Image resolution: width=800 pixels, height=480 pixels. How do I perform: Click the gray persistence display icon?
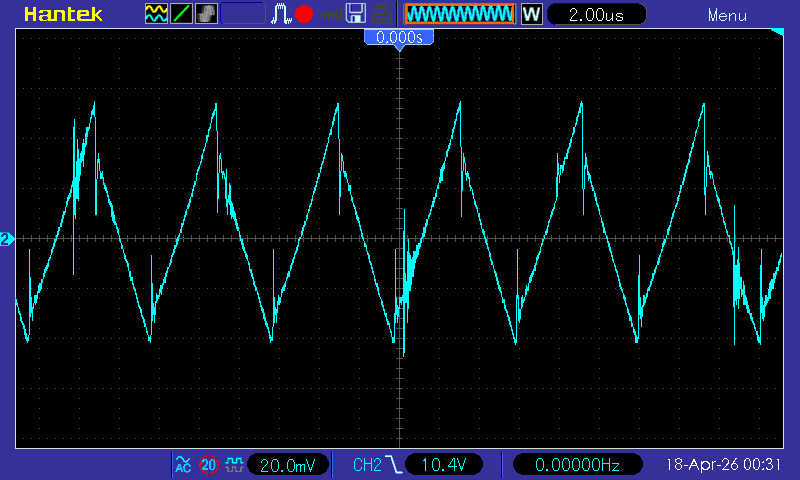(207, 14)
